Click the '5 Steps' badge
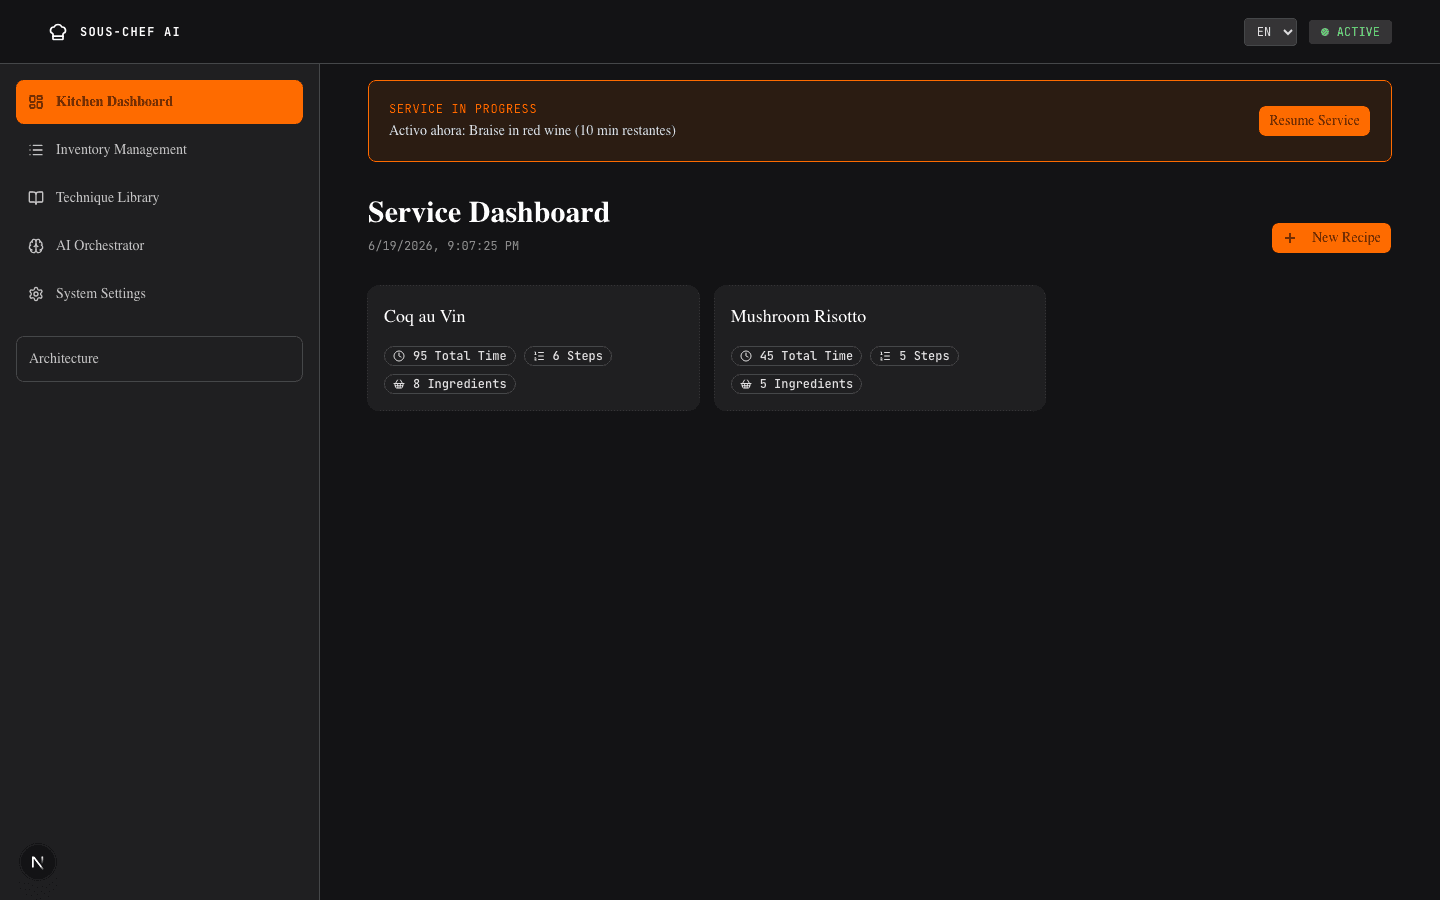Screen dimensions: 1440x900 (x=914, y=356)
